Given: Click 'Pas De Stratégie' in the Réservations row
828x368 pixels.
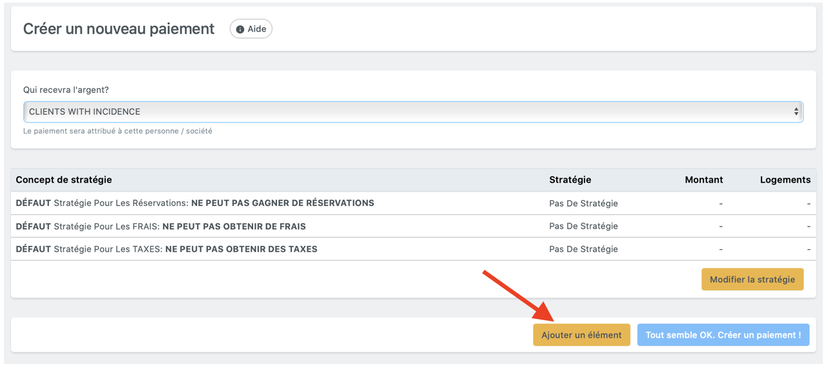Looking at the screenshot, I should coord(584,203).
